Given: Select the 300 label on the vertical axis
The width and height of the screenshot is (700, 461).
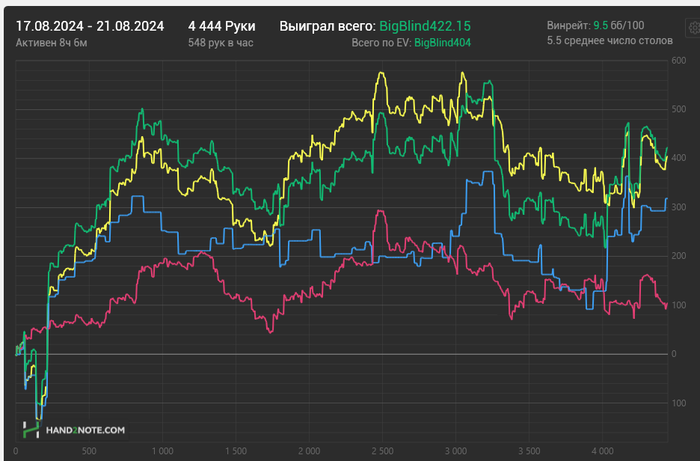Looking at the screenshot, I should (x=679, y=207).
